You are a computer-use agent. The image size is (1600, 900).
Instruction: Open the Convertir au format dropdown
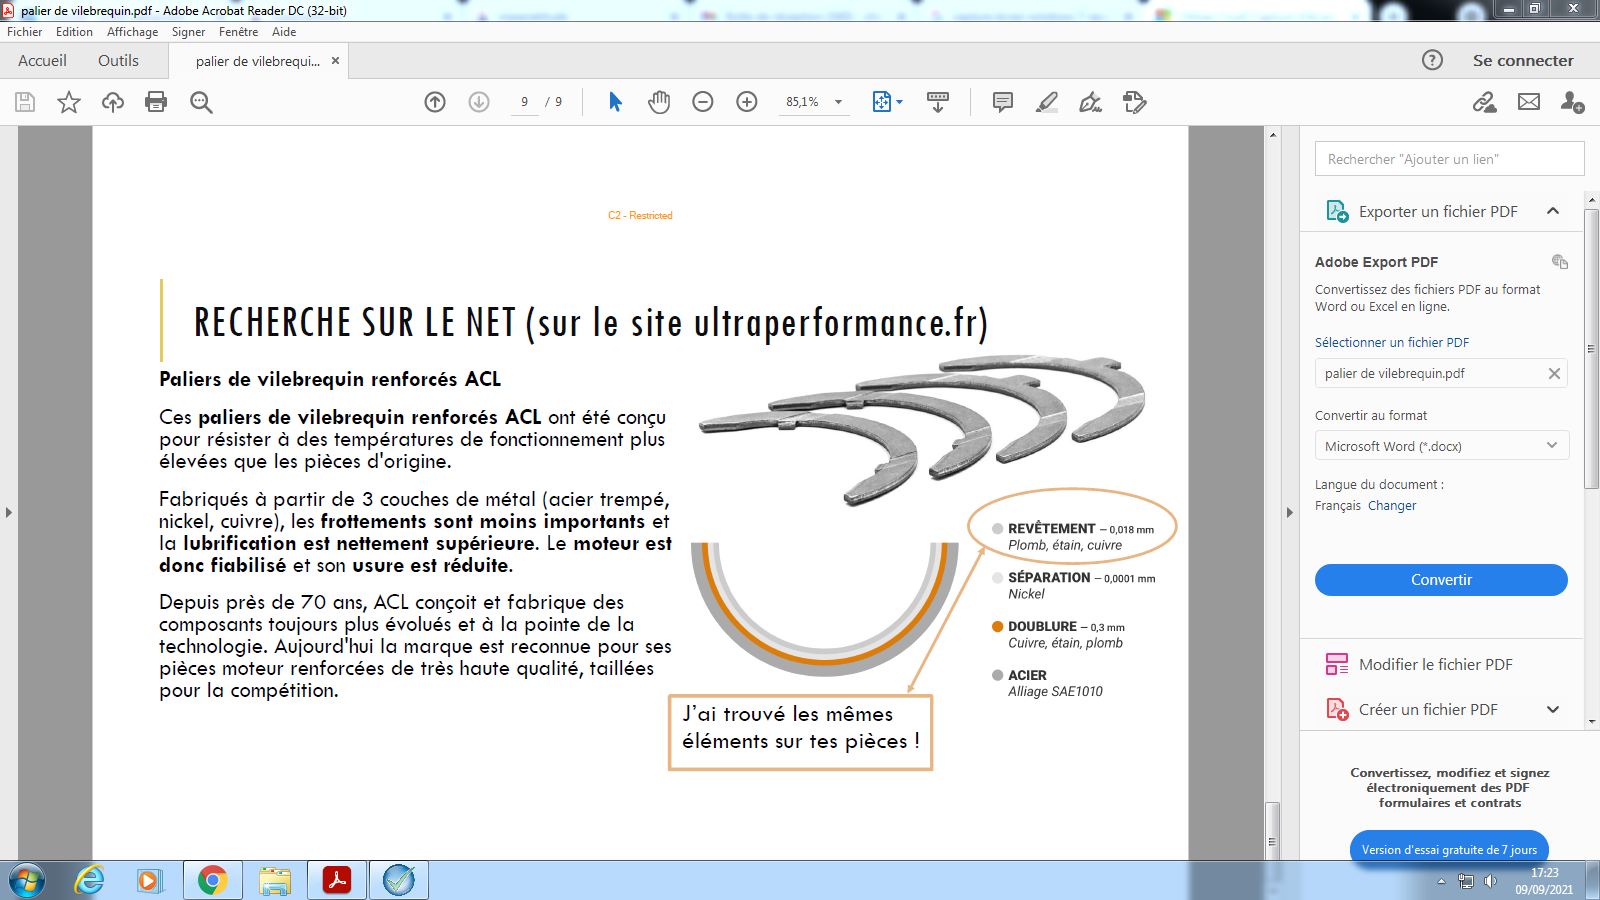(1440, 446)
